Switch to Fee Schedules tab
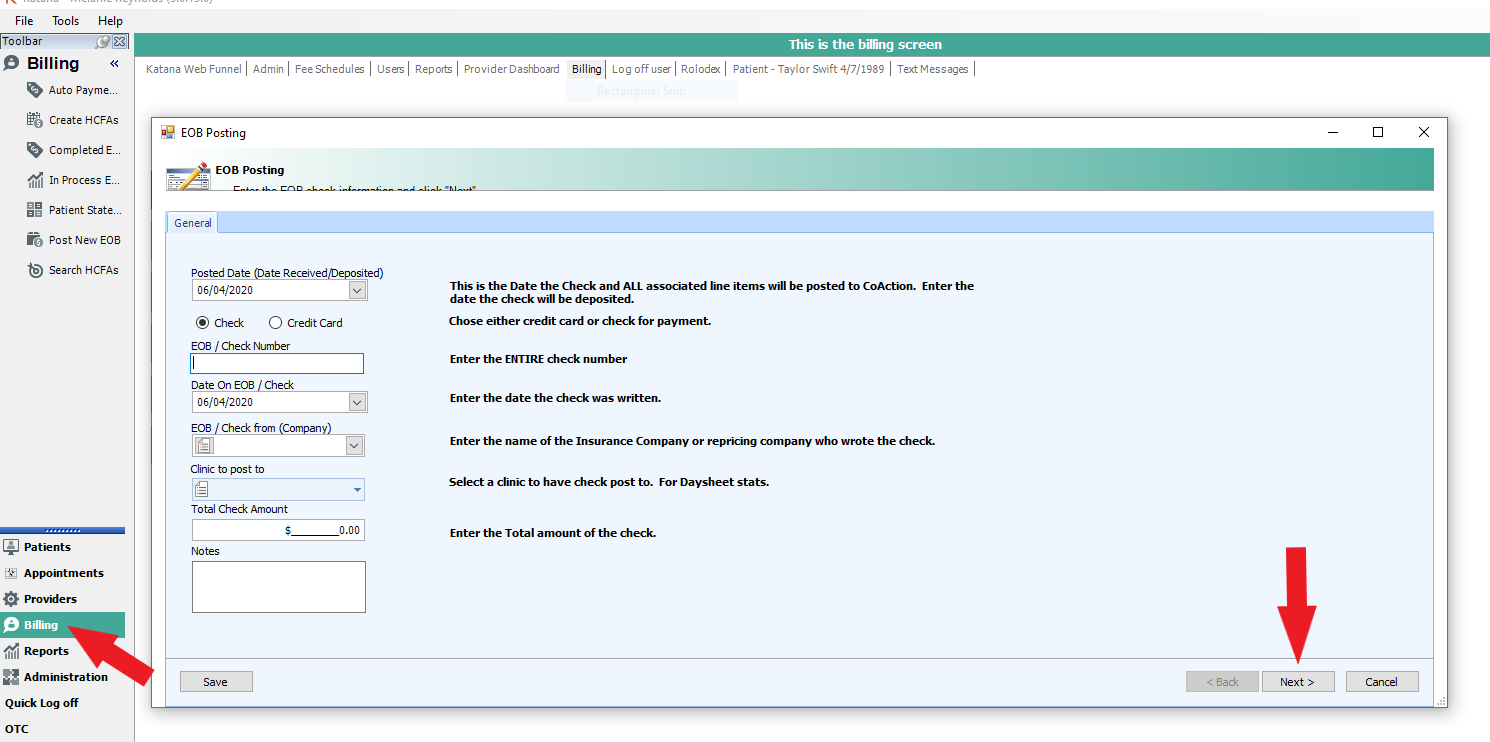 pyautogui.click(x=330, y=69)
